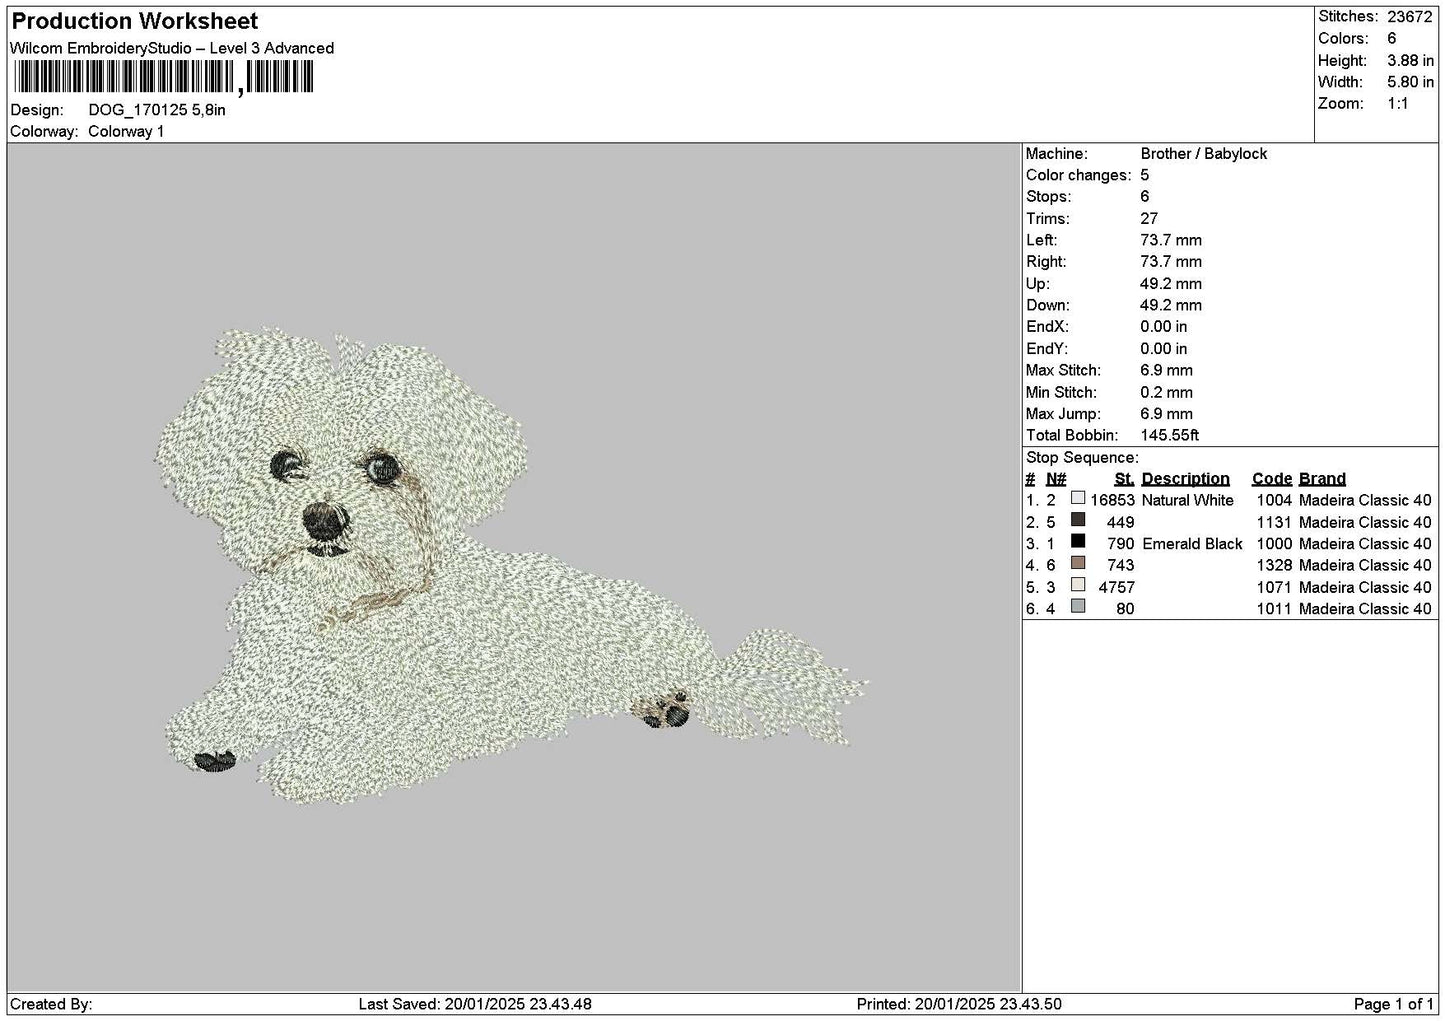Click the barcode under the software name
The image size is (1445, 1021).
163,77
